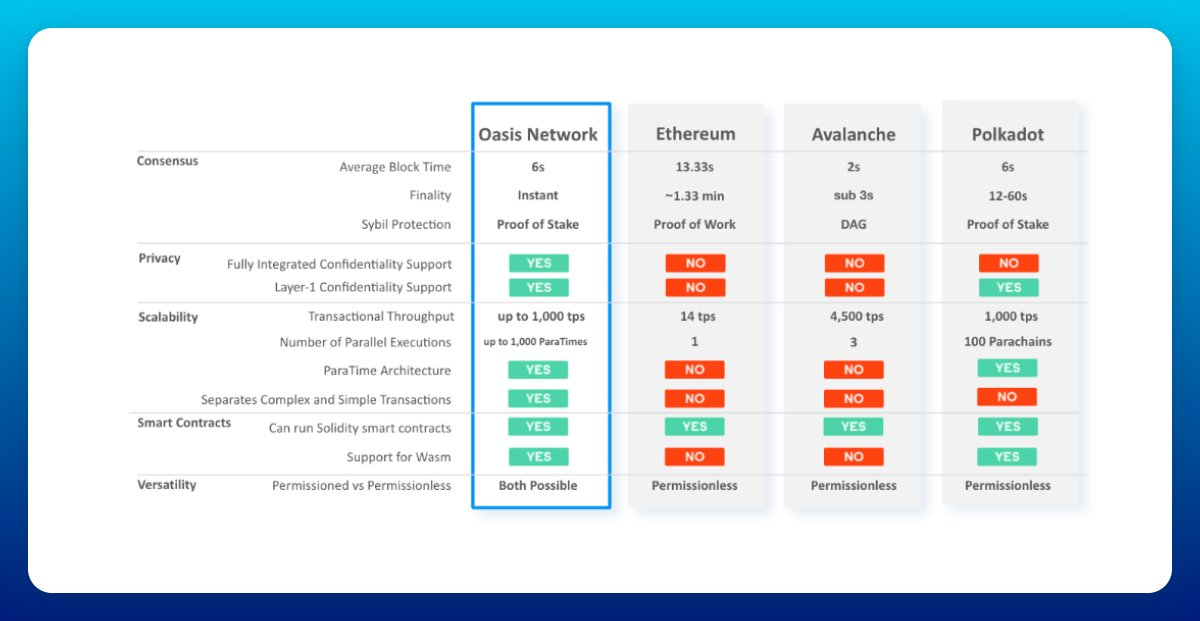Image resolution: width=1200 pixels, height=621 pixels.
Task: Click the 100 Parachains value
Action: coord(1008,342)
